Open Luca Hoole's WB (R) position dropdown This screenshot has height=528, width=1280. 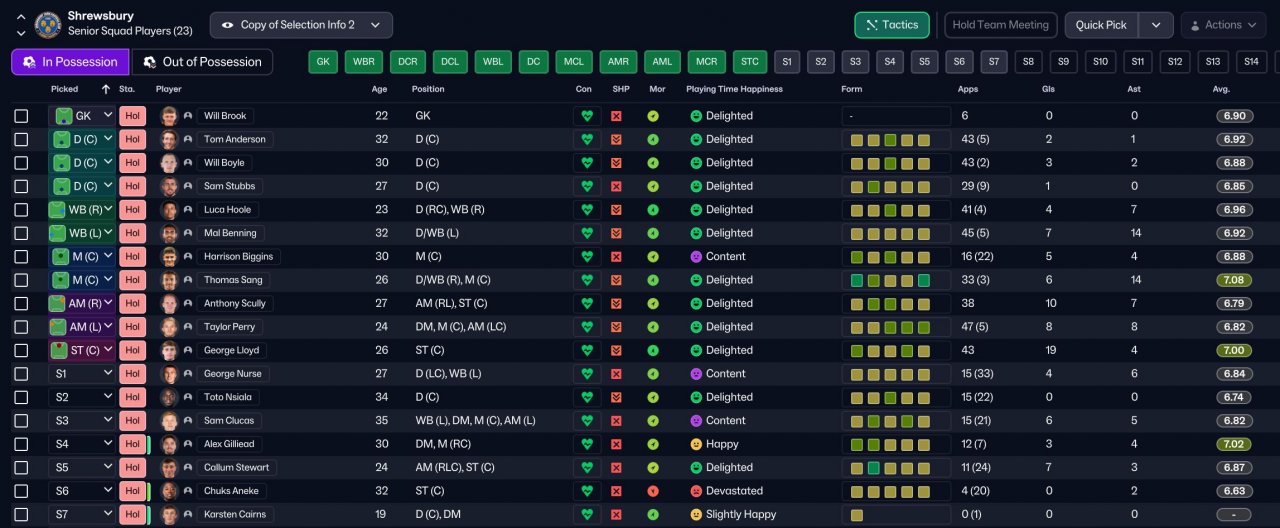(x=82, y=210)
